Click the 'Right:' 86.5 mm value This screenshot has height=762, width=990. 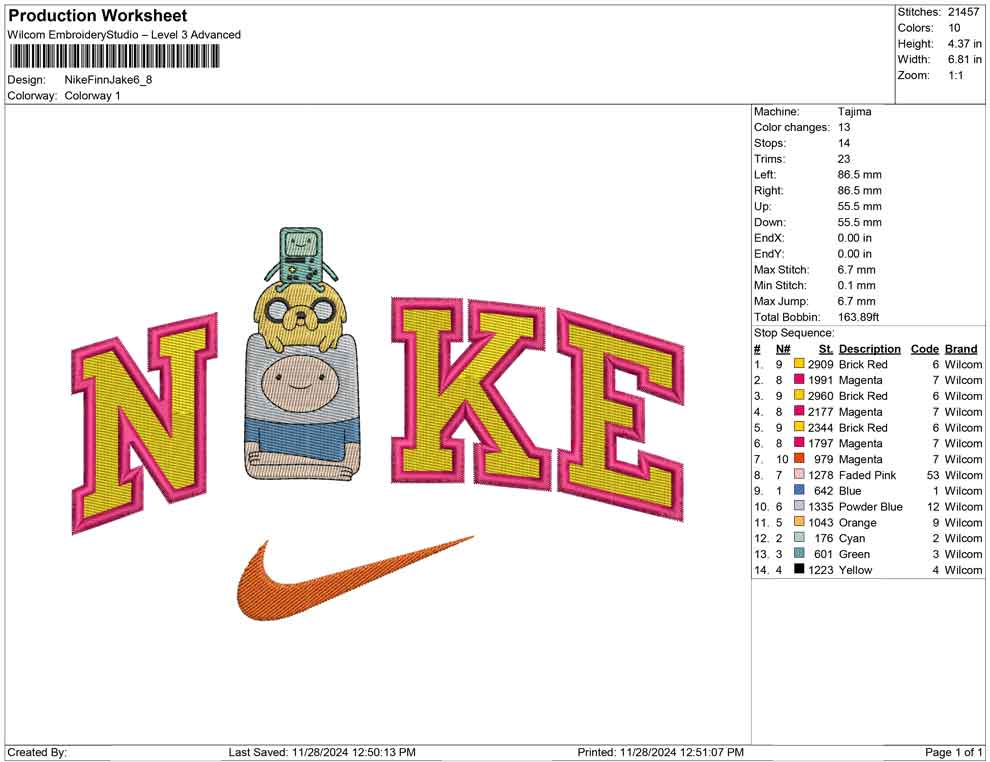(x=859, y=190)
